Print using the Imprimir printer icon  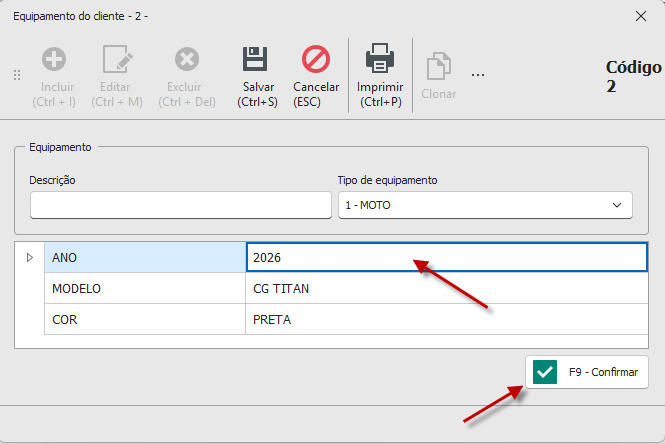pyautogui.click(x=380, y=58)
